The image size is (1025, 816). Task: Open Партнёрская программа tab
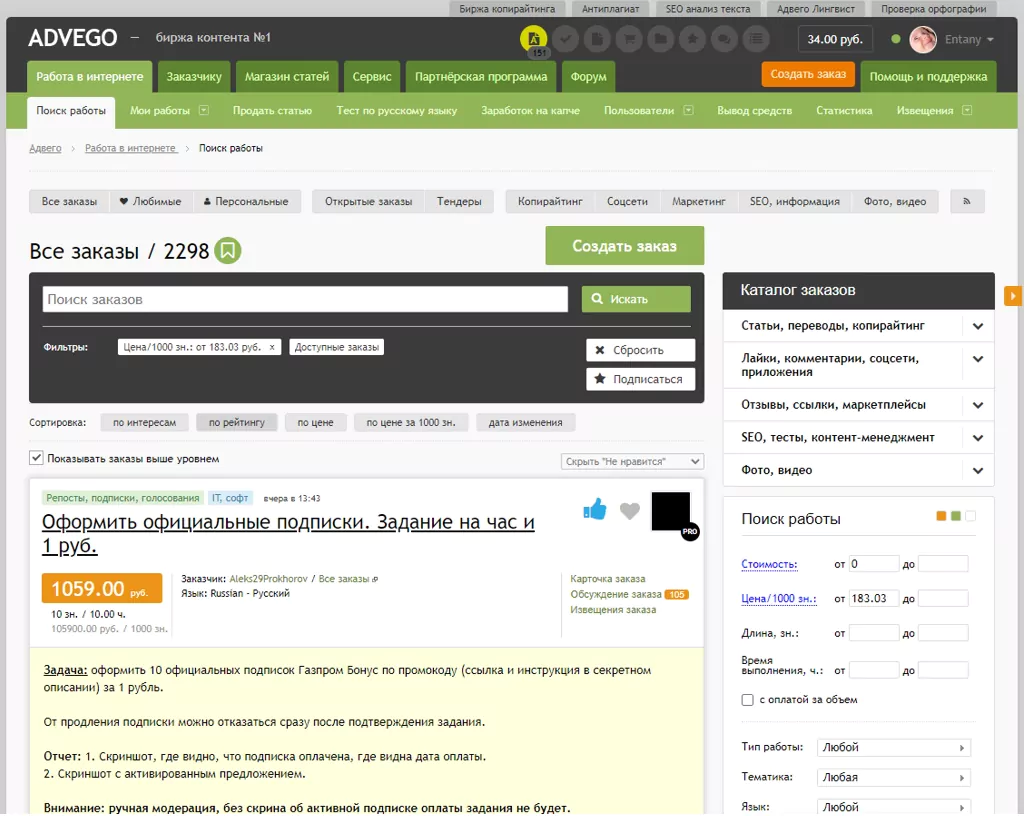(481, 76)
